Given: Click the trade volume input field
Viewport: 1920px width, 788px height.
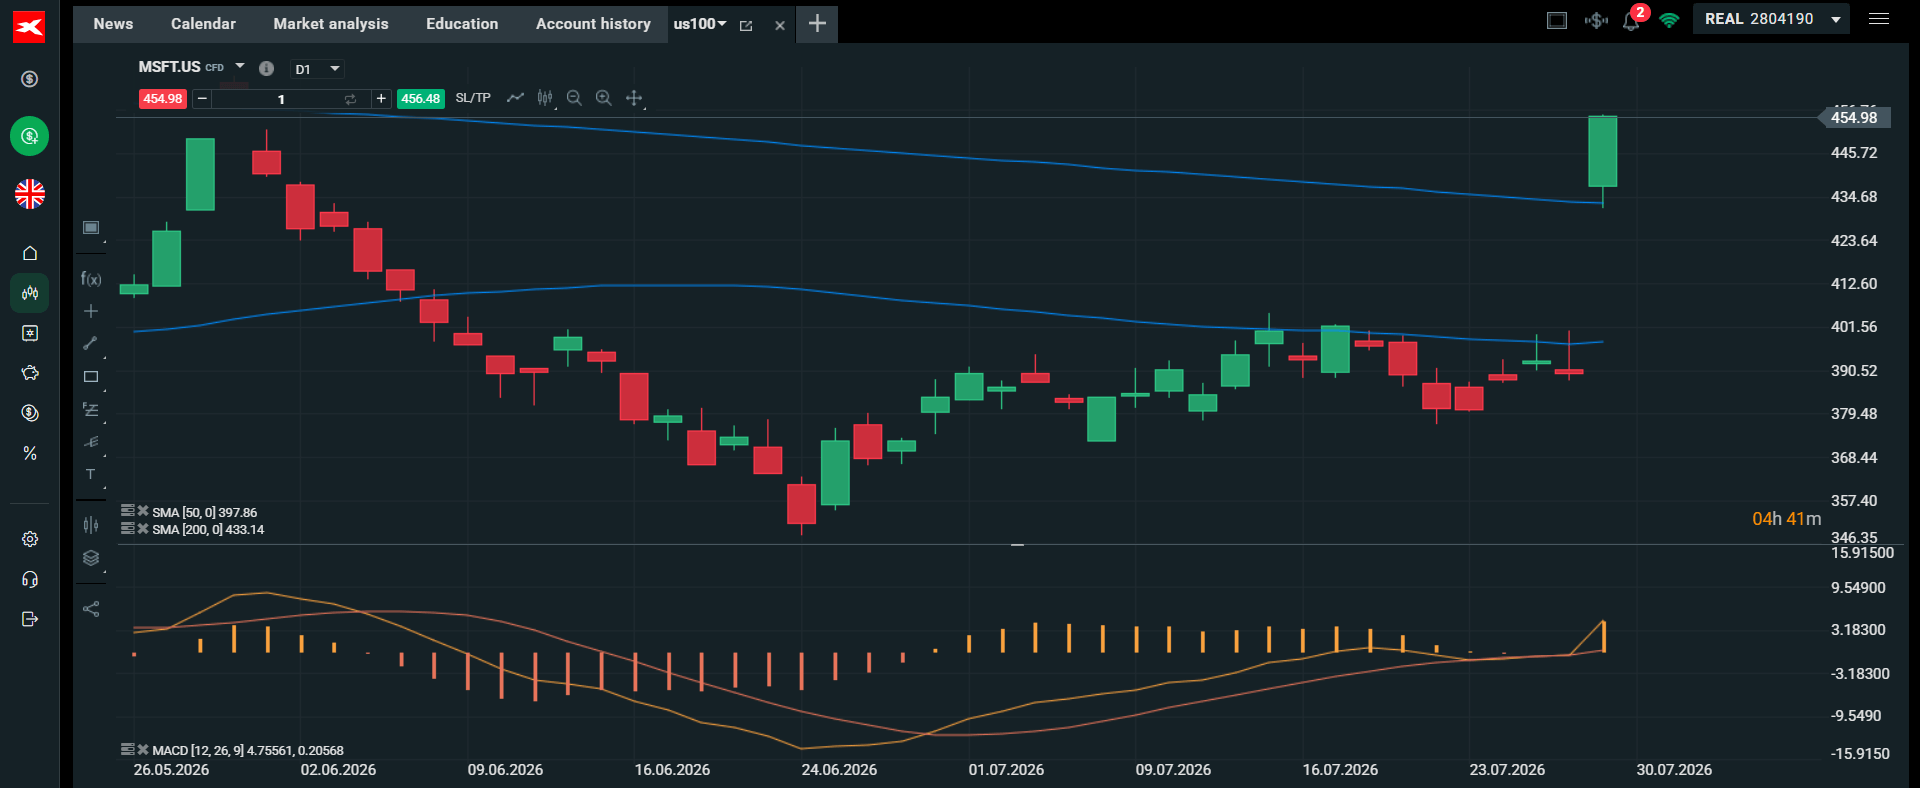Looking at the screenshot, I should [x=281, y=99].
